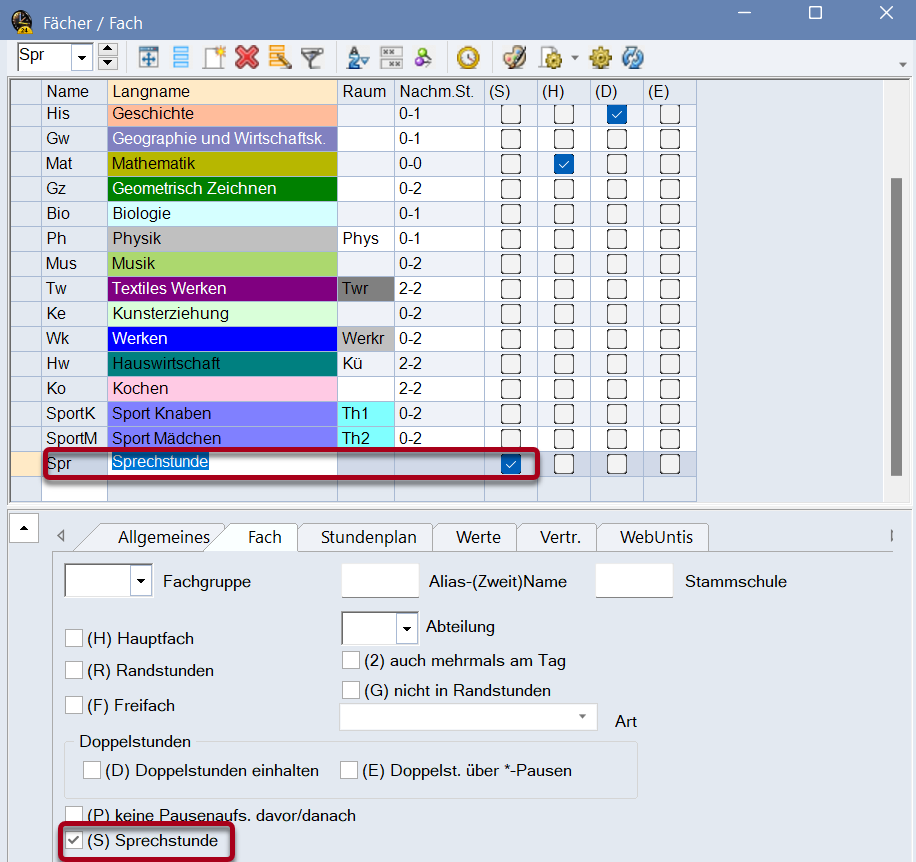Viewport: 916px width, 862px height.
Task: Enable the (H) Hauptfach checkbox
Action: (x=74, y=638)
